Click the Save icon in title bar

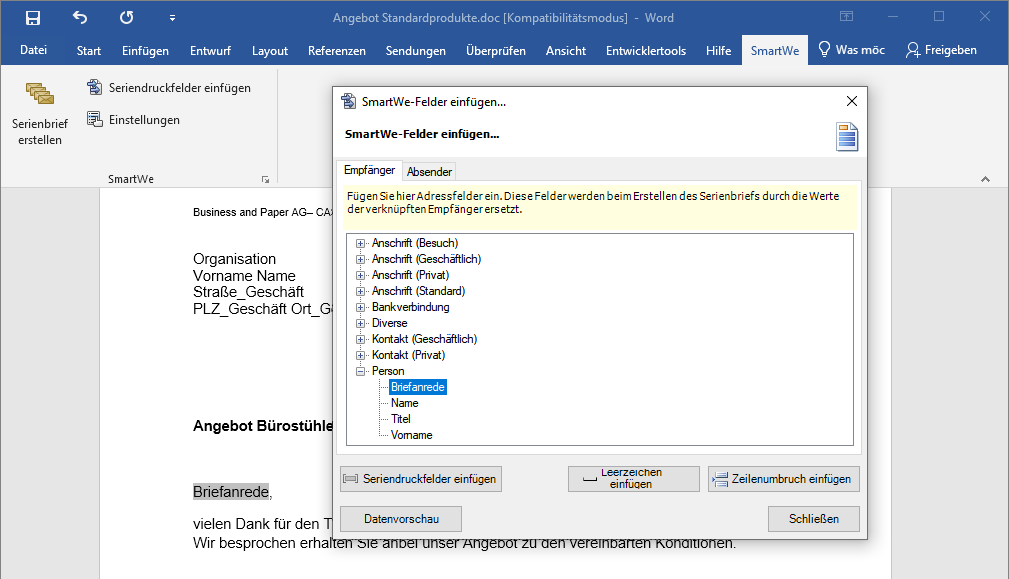tap(33, 18)
